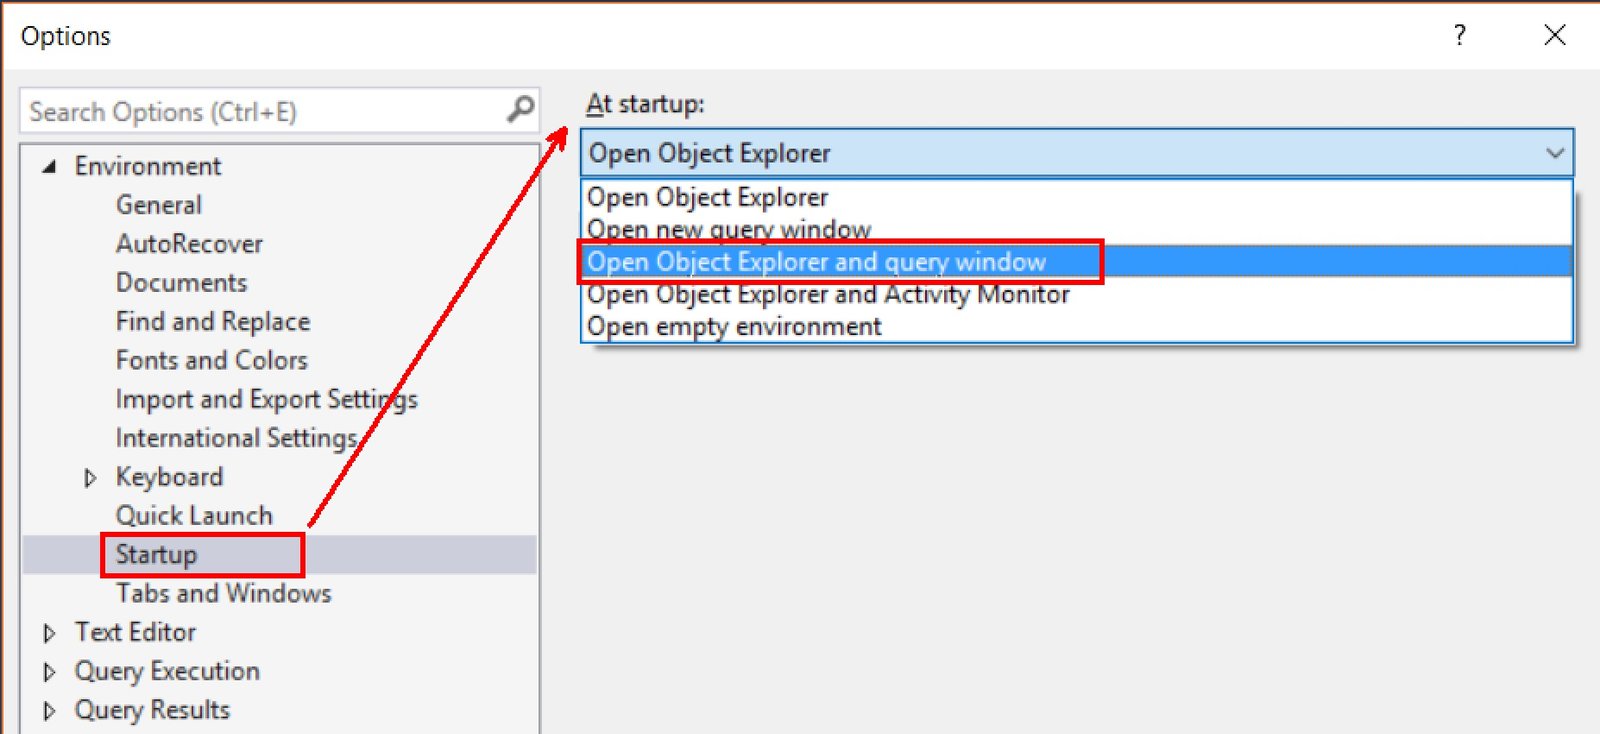
Task: Pick Open Object Explorer and query window
Action: coord(1077,262)
